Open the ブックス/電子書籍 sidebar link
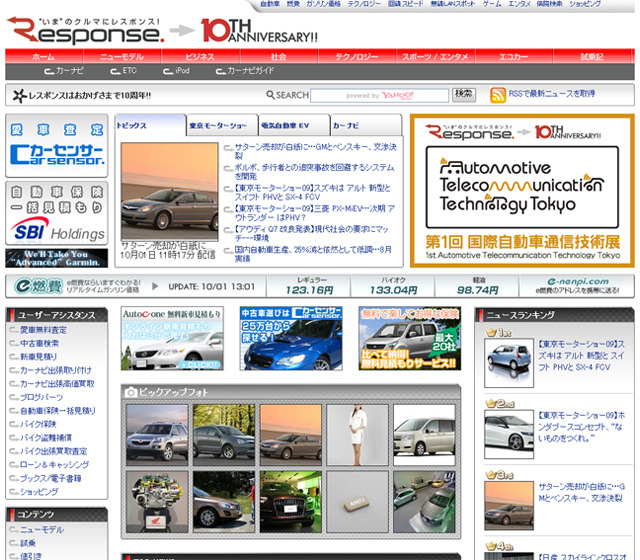Viewport: 640px width, 560px height. [x=51, y=478]
